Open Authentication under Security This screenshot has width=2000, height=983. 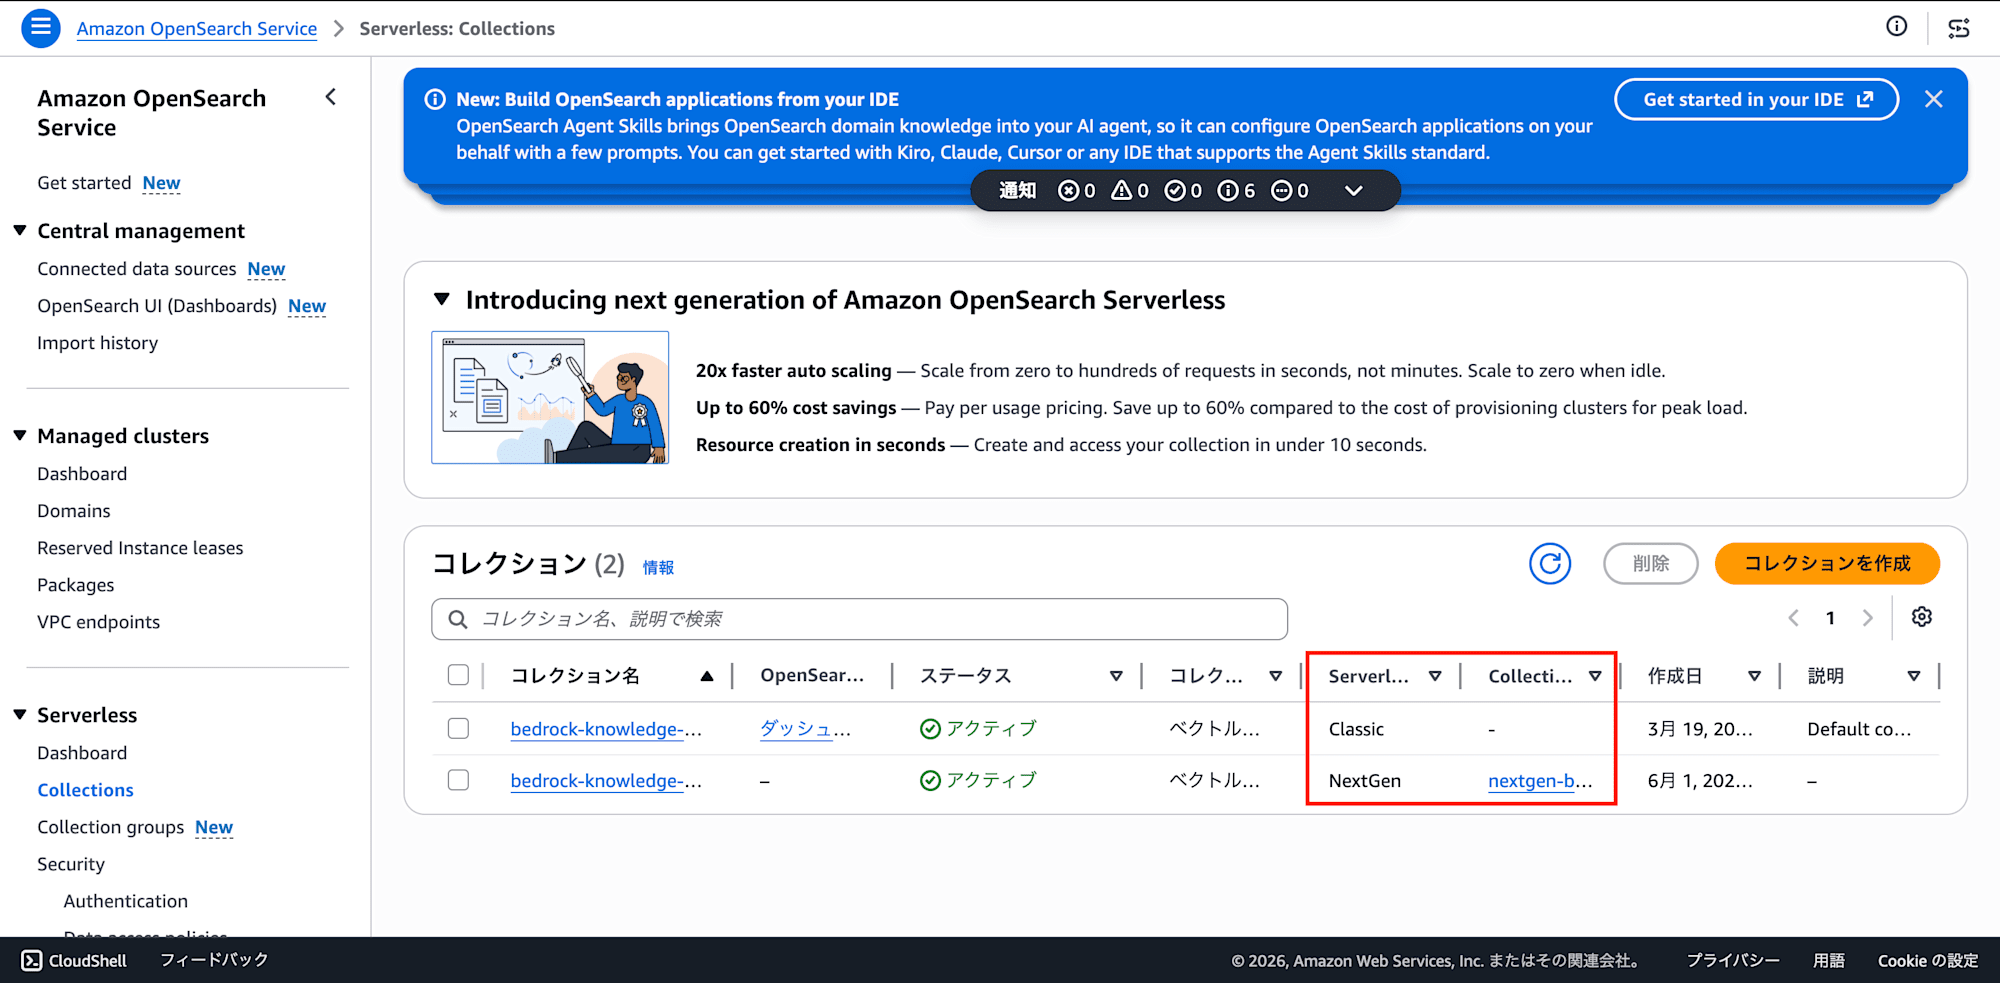click(125, 901)
